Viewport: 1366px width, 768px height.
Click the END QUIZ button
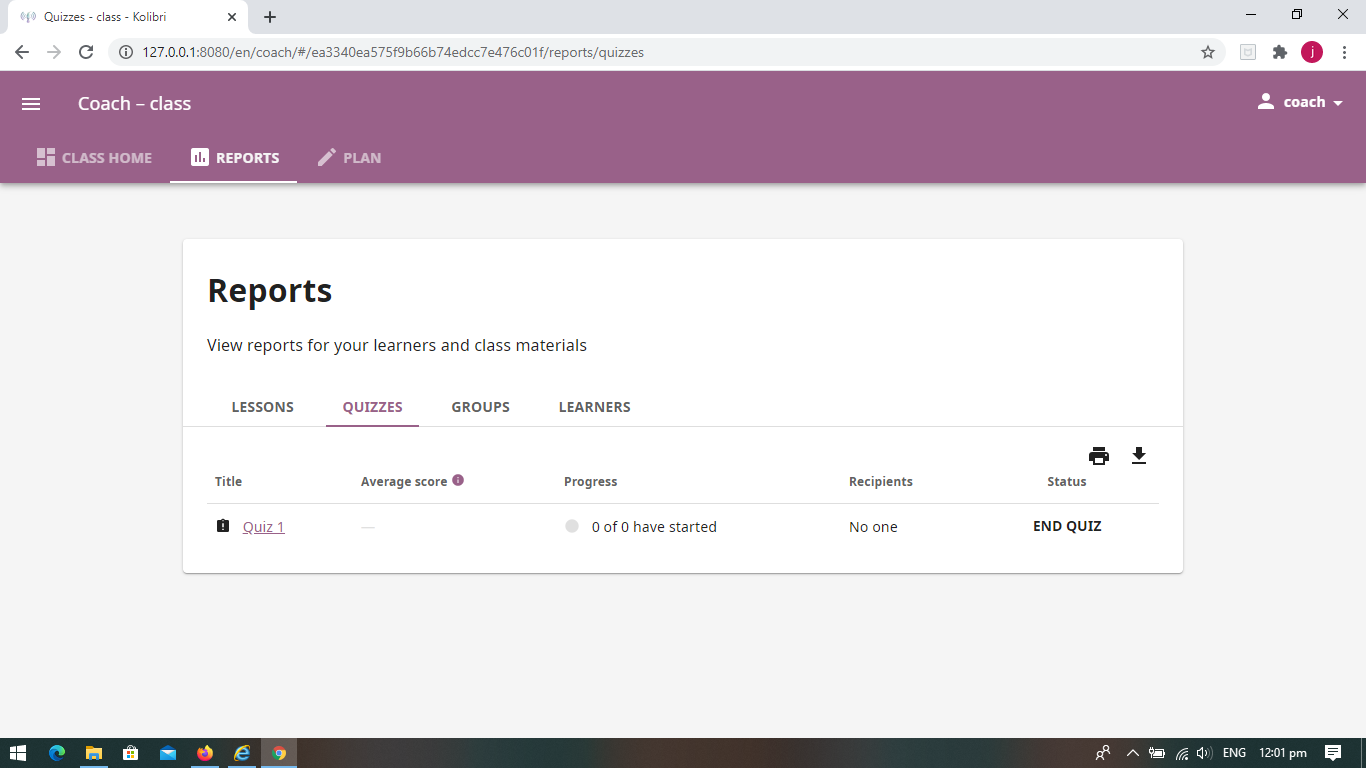point(1066,525)
